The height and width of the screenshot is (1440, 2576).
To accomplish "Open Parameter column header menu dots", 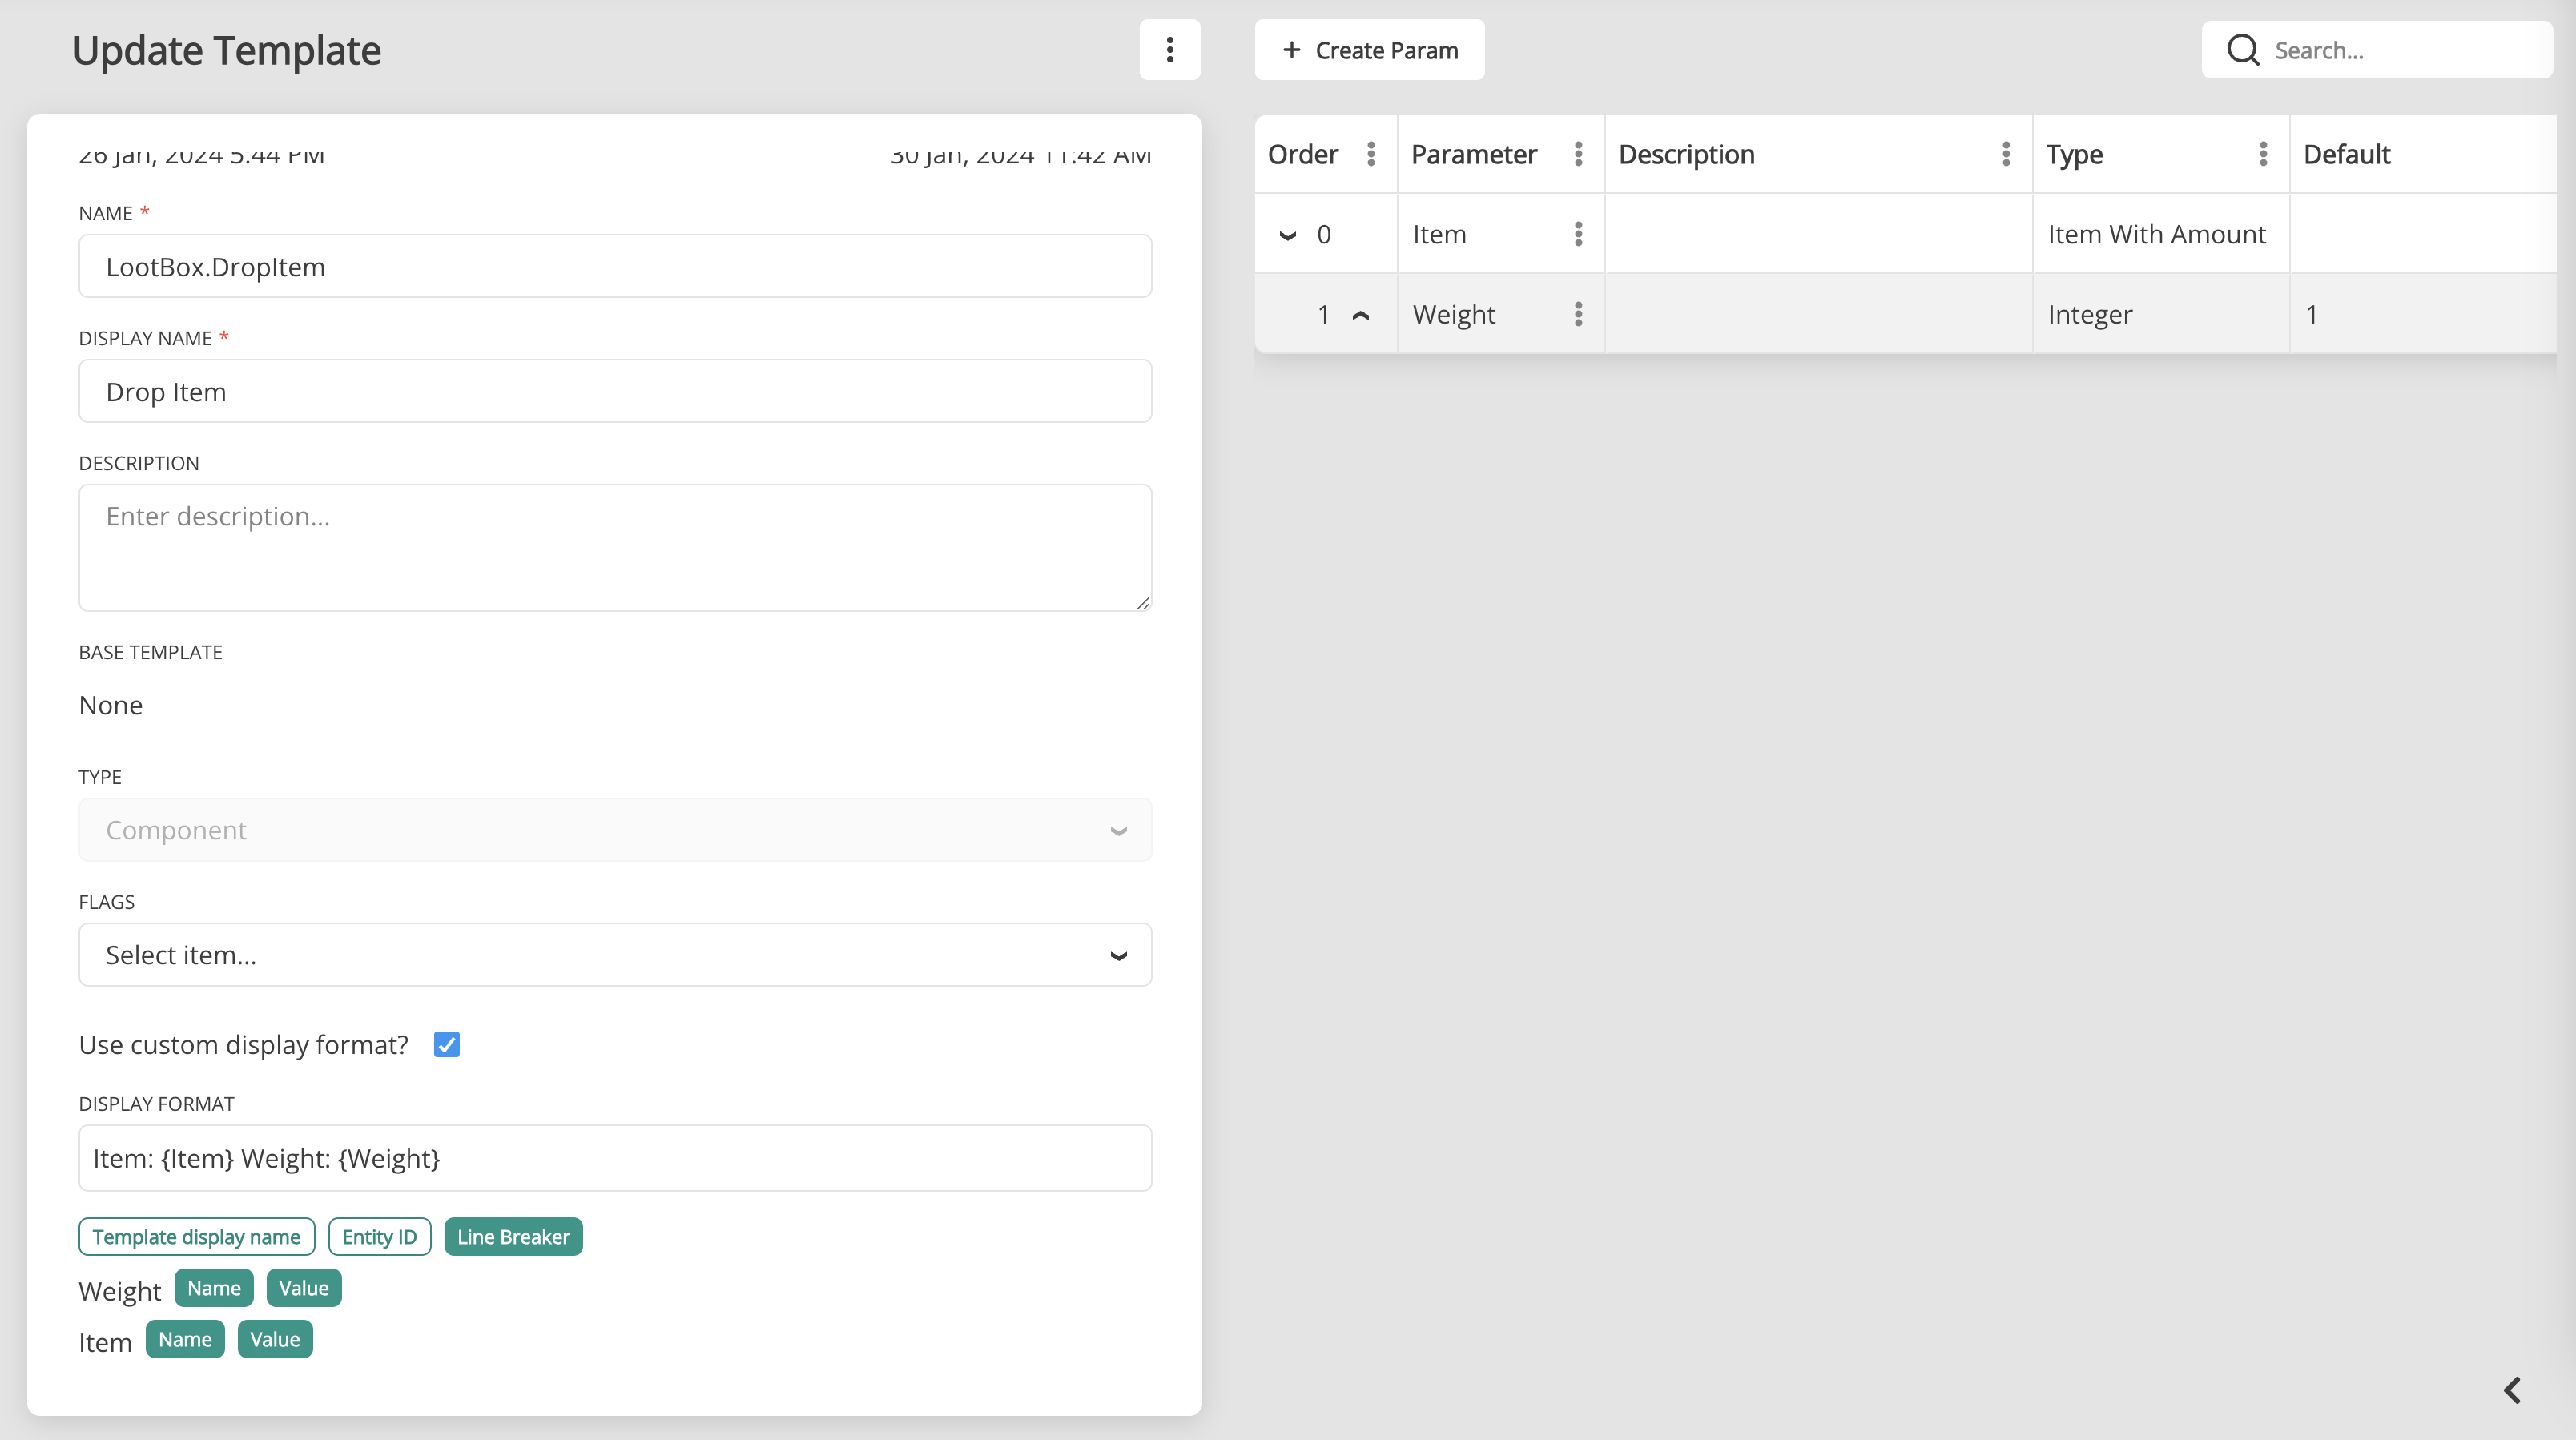I will [1578, 154].
